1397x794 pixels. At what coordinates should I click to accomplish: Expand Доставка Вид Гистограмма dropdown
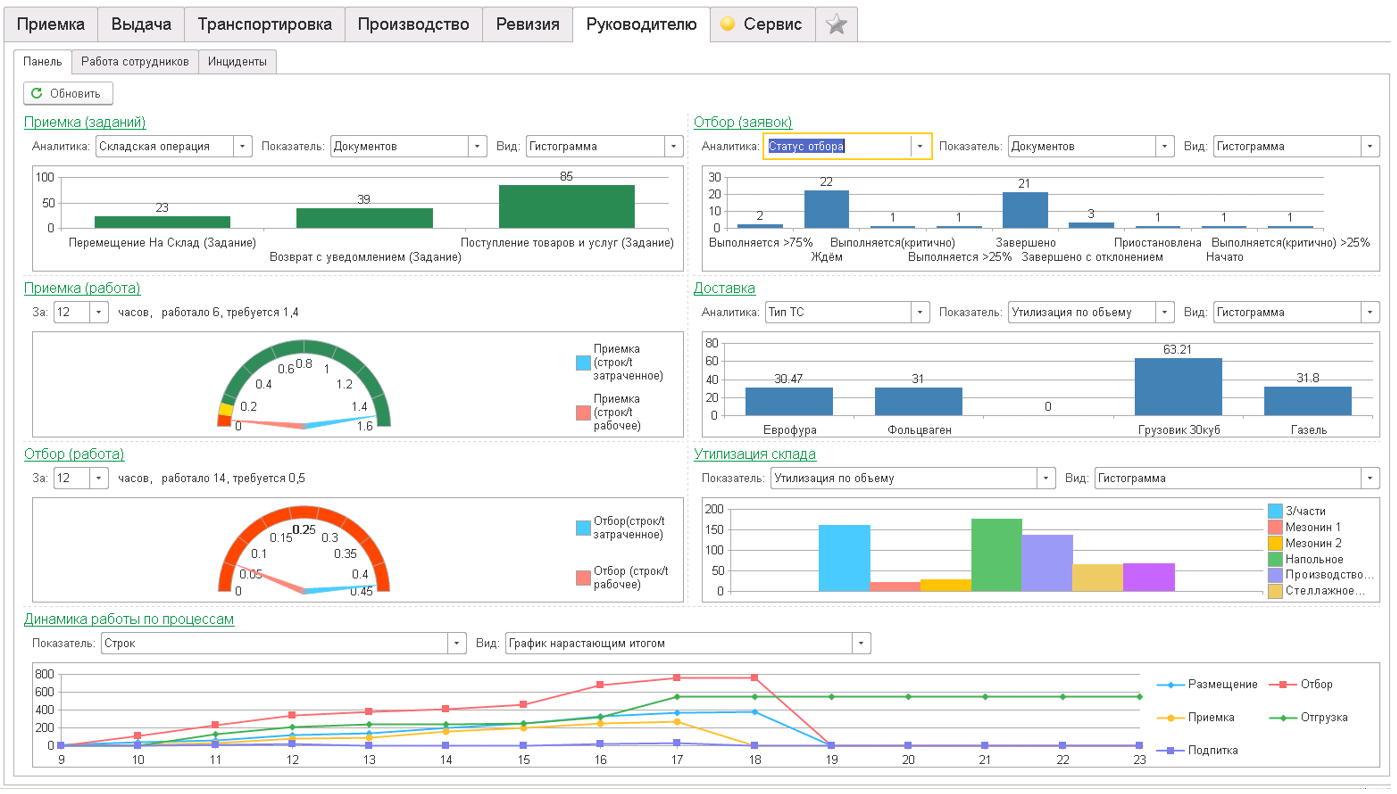(x=1370, y=312)
